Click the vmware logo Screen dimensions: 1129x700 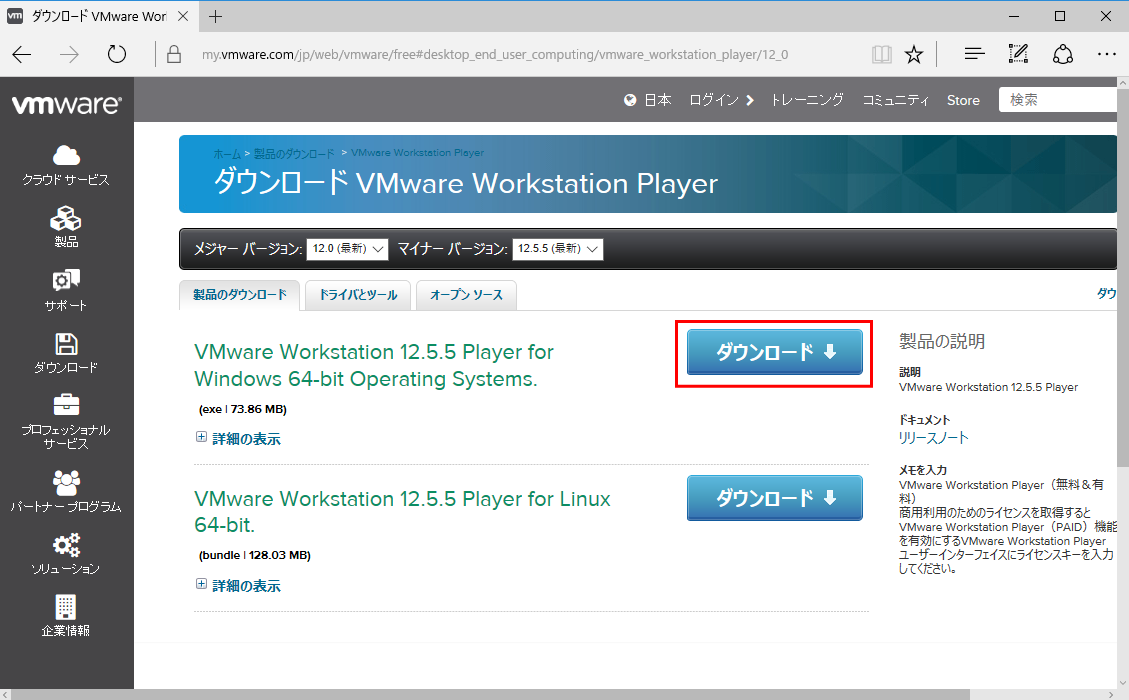(x=66, y=104)
